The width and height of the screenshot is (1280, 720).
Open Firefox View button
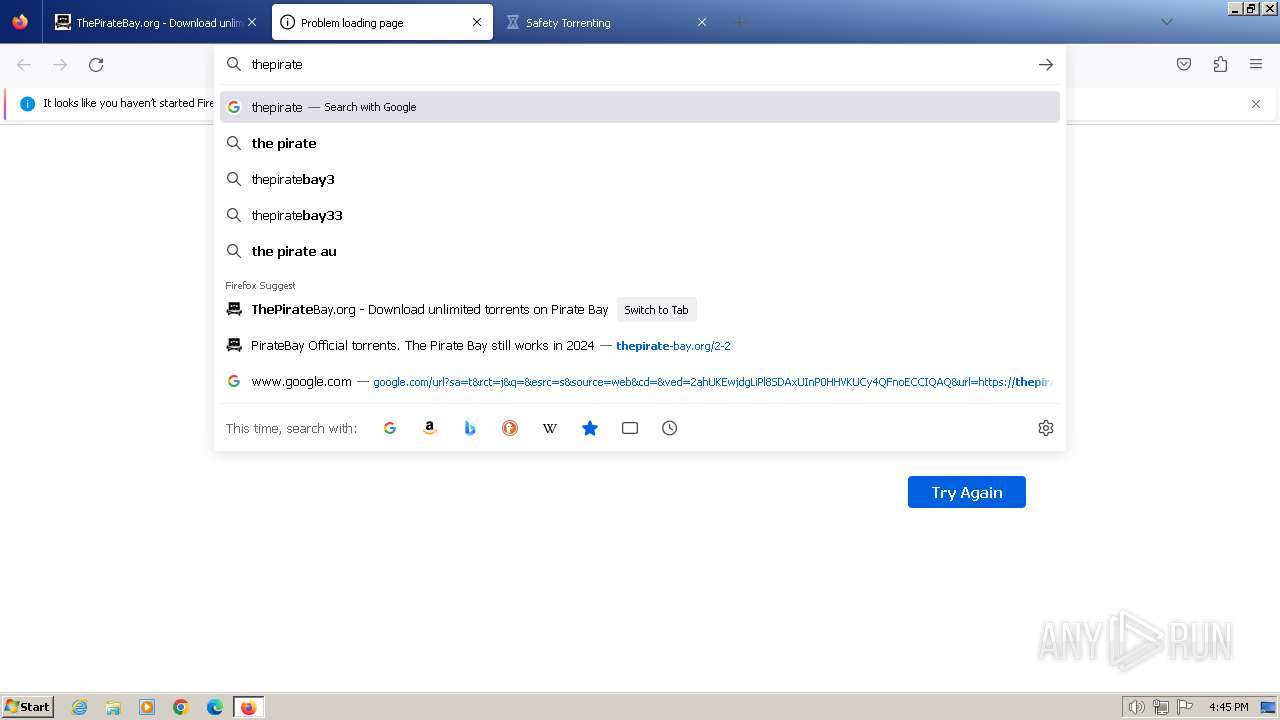coord(20,22)
